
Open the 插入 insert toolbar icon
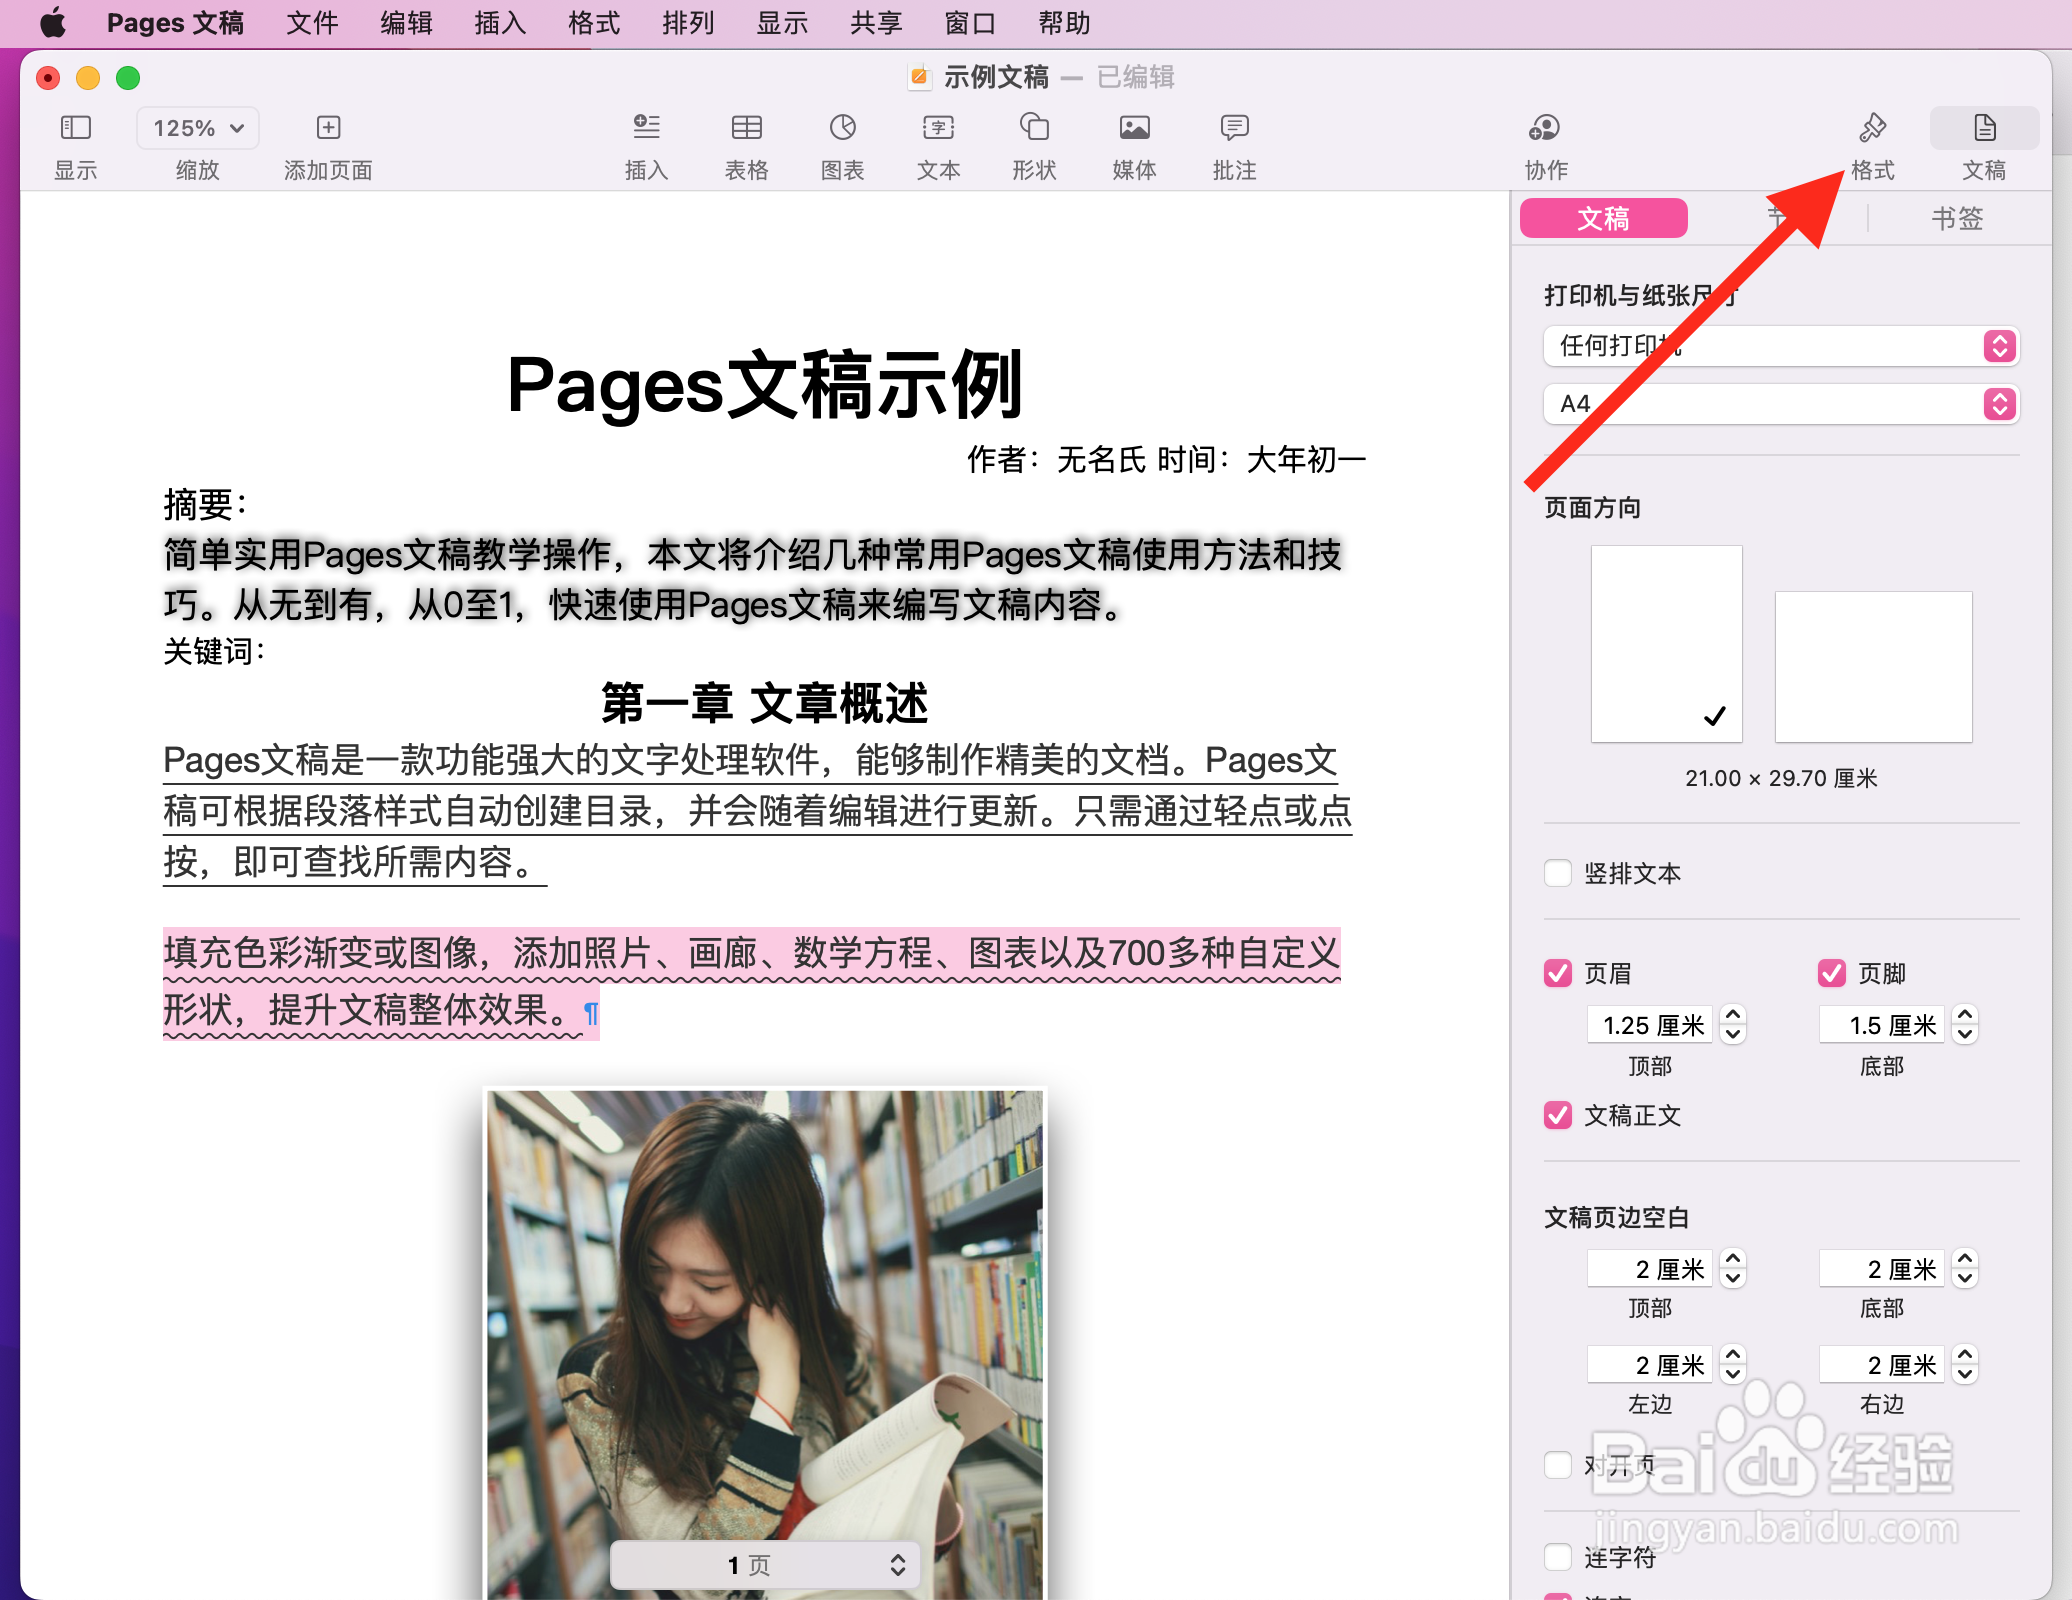coord(646,127)
